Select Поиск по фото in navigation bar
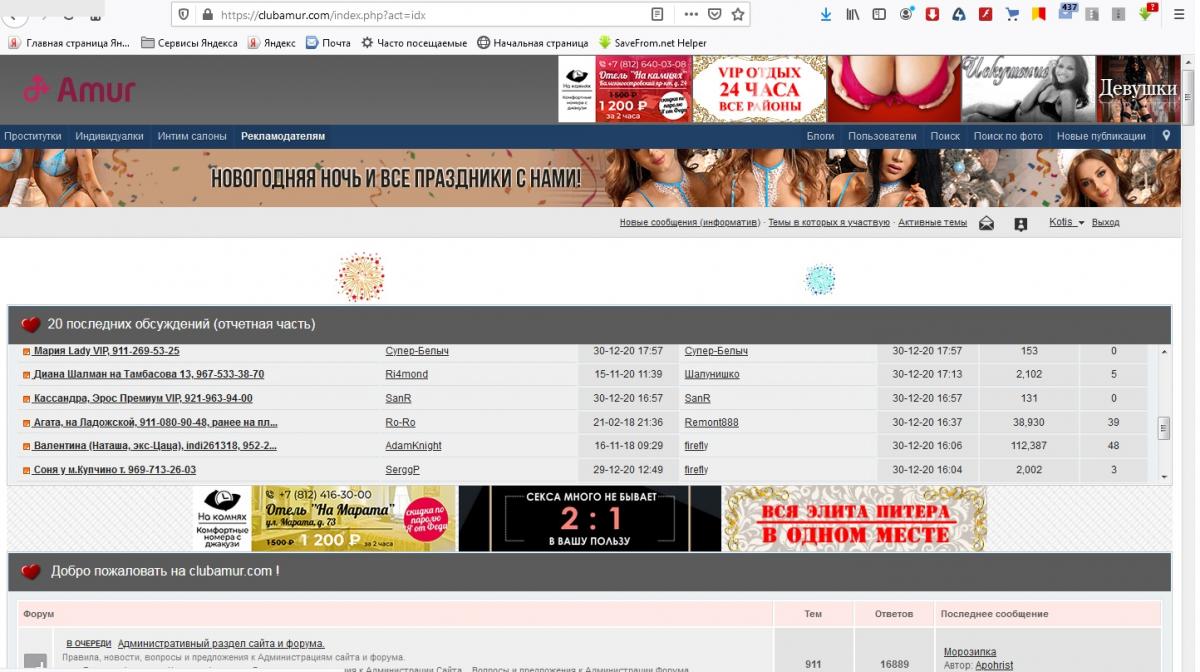Image resolution: width=1200 pixels, height=672 pixels. [1008, 136]
